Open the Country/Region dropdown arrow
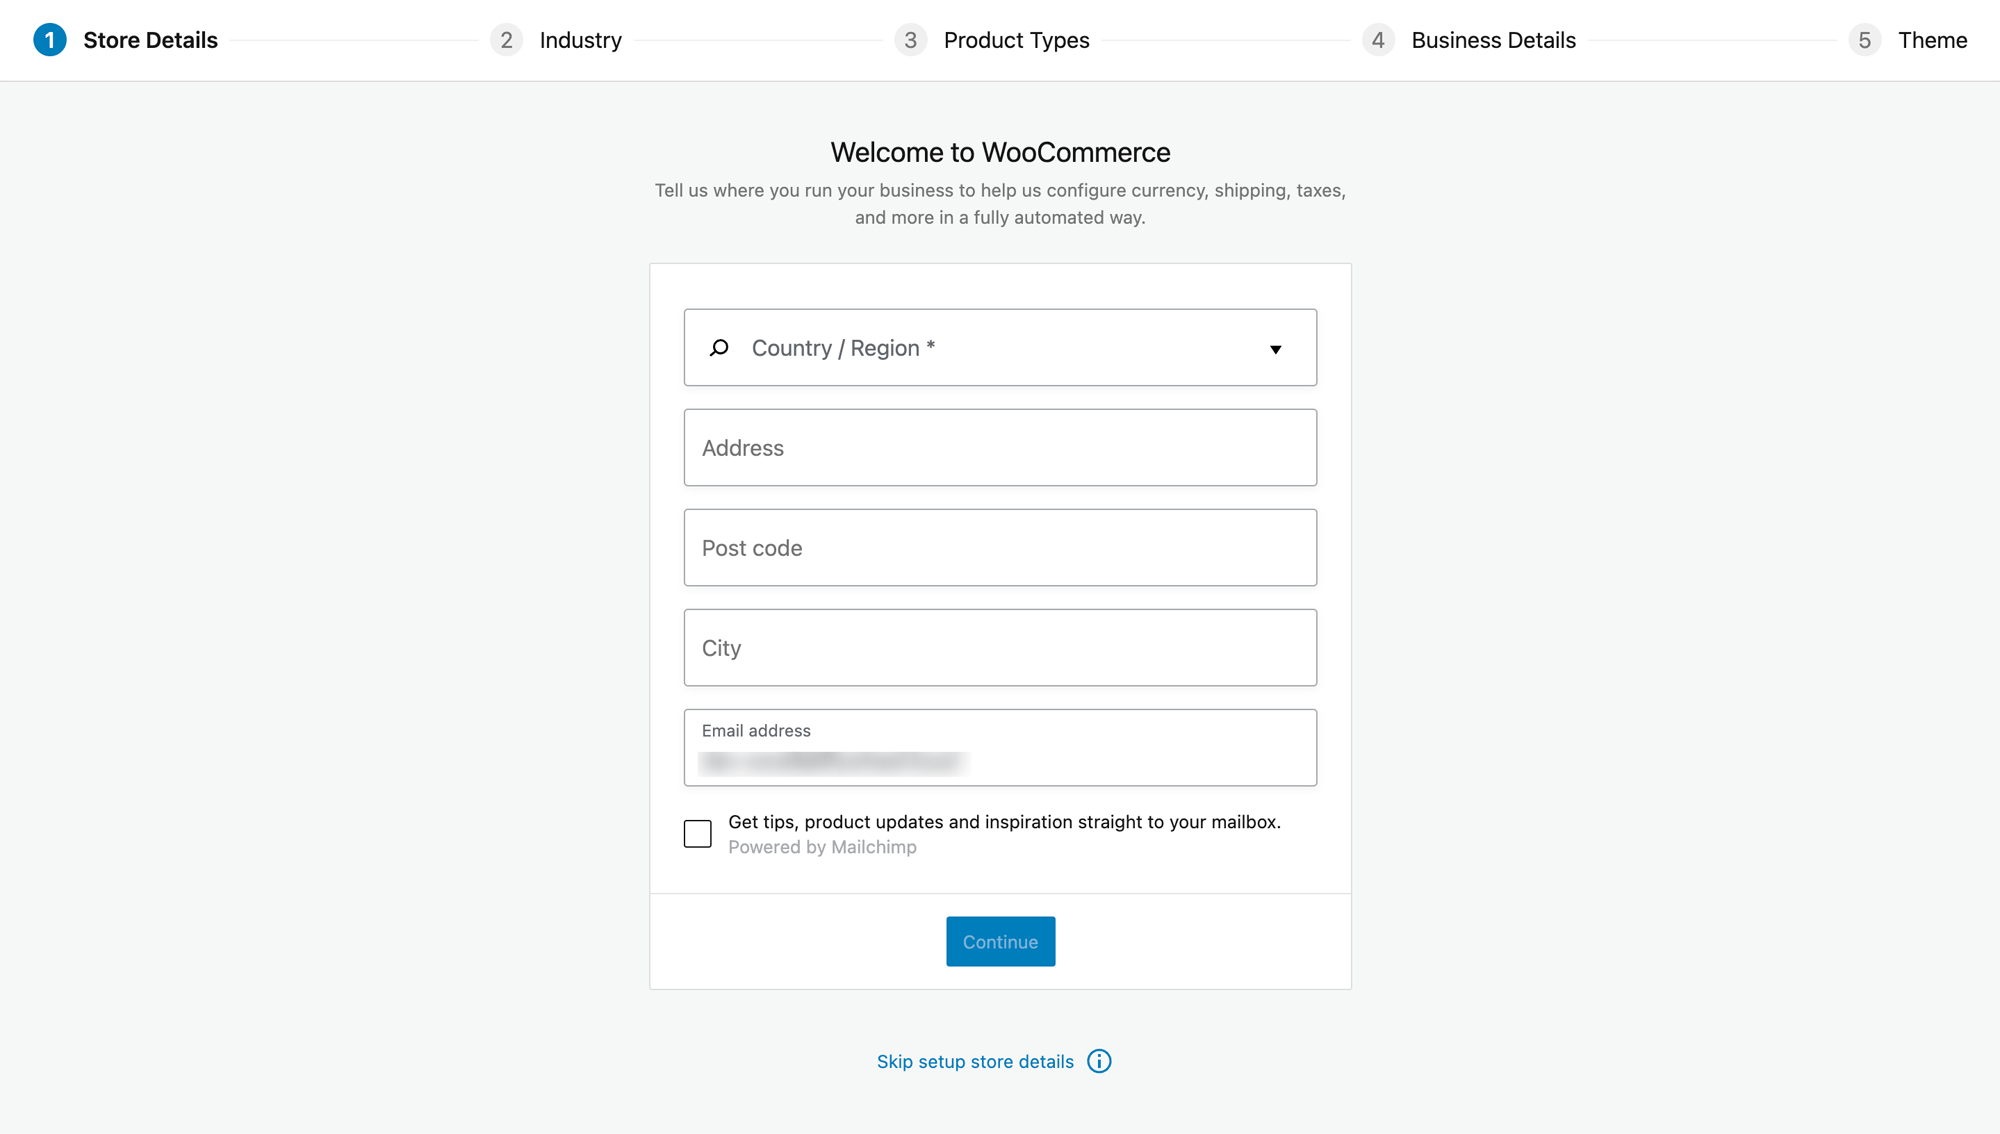The height and width of the screenshot is (1134, 2000). (1276, 349)
